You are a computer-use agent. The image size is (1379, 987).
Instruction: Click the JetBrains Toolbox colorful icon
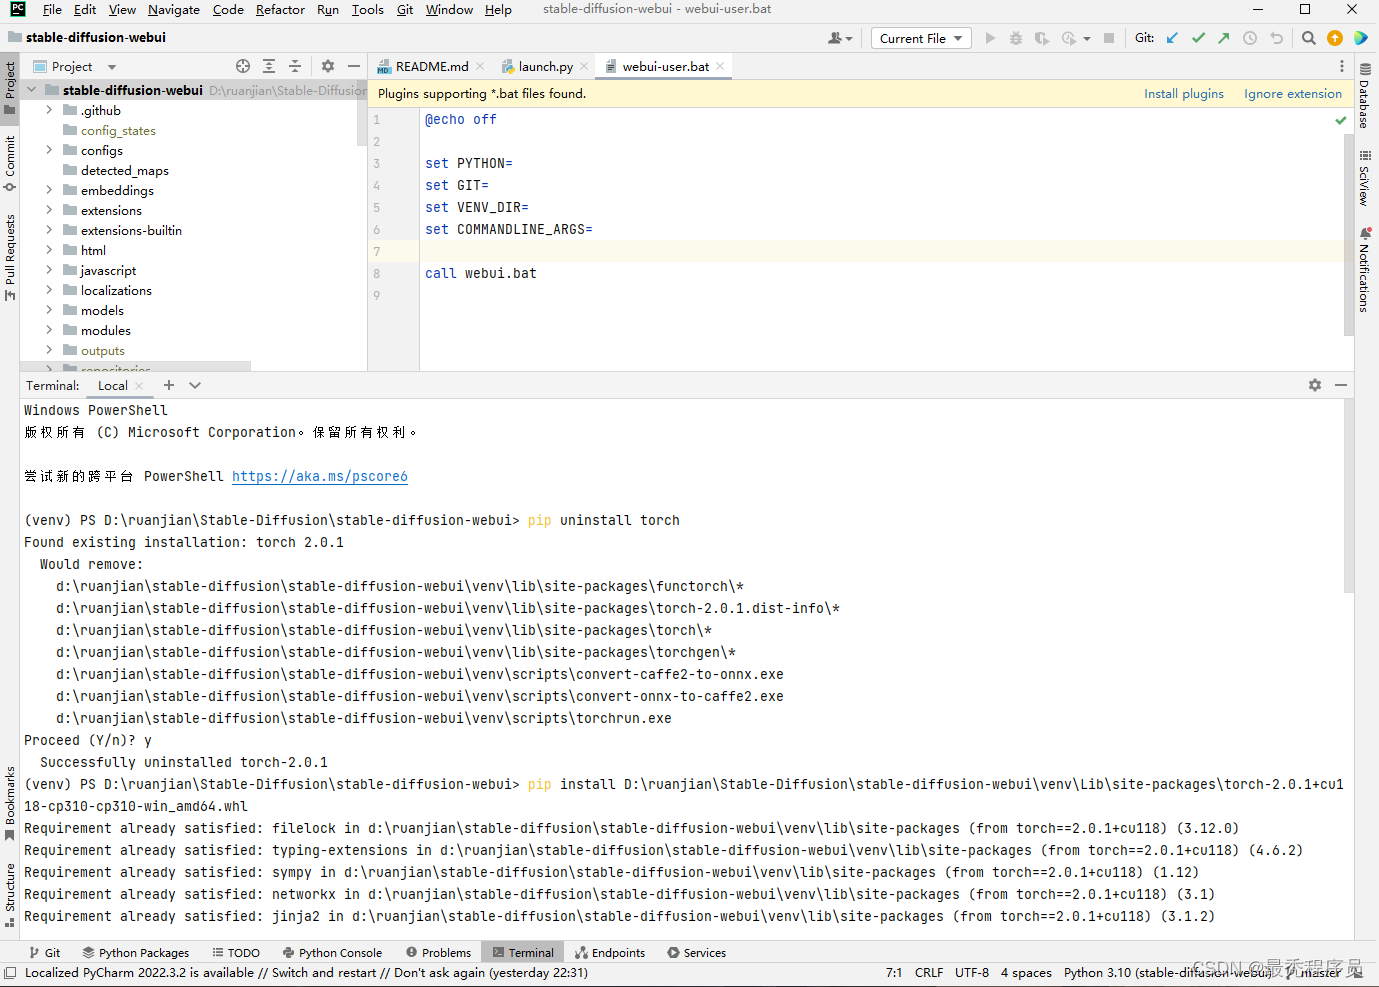click(1361, 38)
